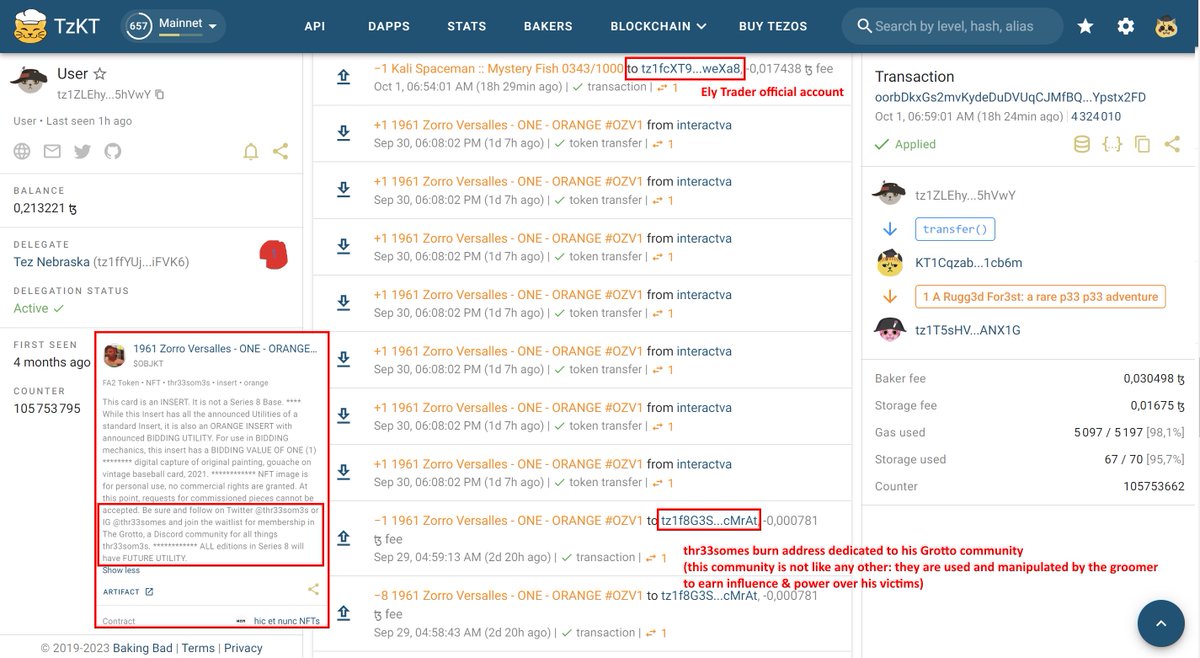Click the sender avatar in the Transaction panel
Viewport: 1200px width, 658px height.
[889, 194]
